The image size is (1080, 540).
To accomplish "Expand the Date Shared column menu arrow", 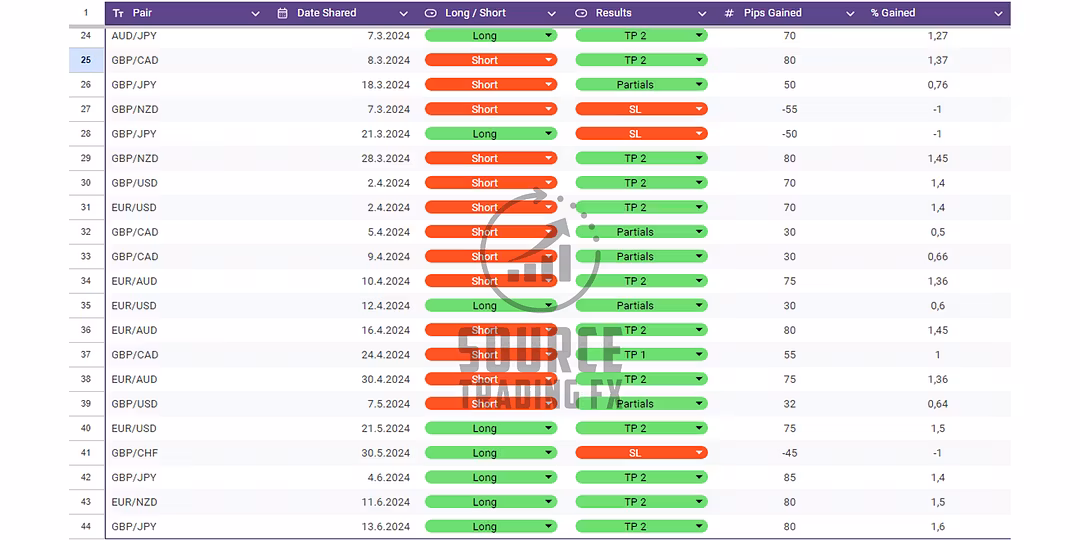I will click(404, 14).
